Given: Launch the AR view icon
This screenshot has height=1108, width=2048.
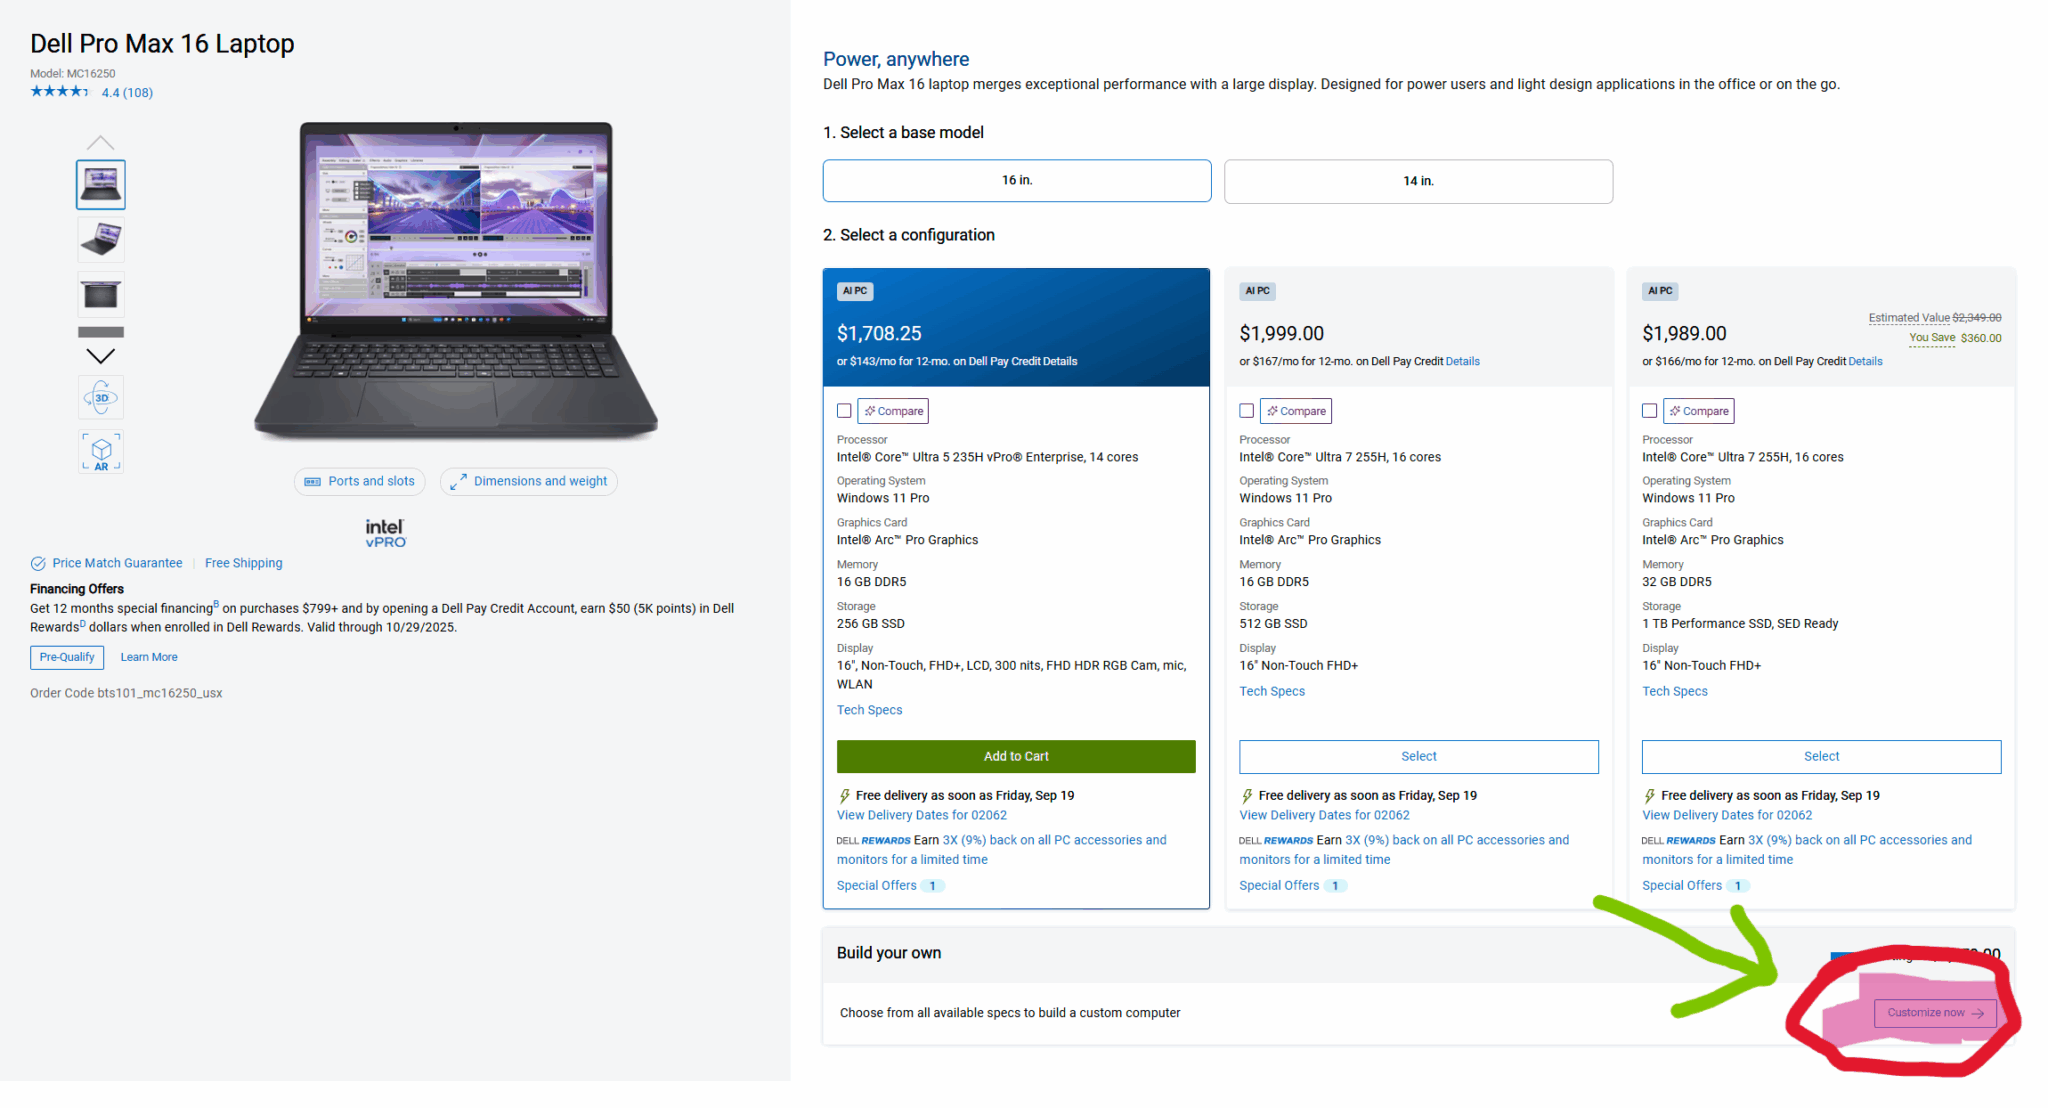Looking at the screenshot, I should point(101,452).
